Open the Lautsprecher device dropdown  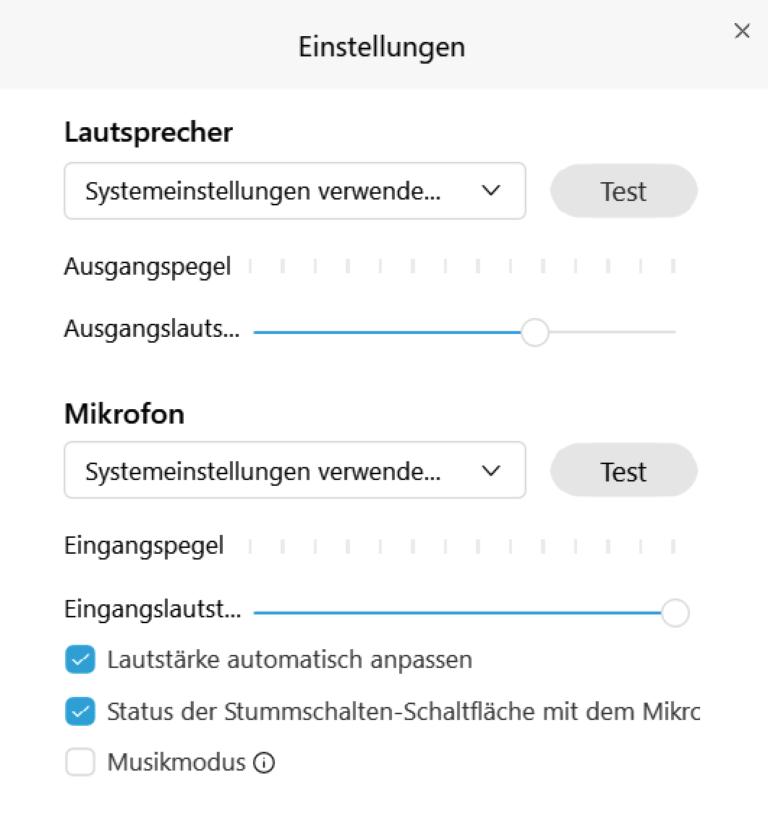pos(295,191)
